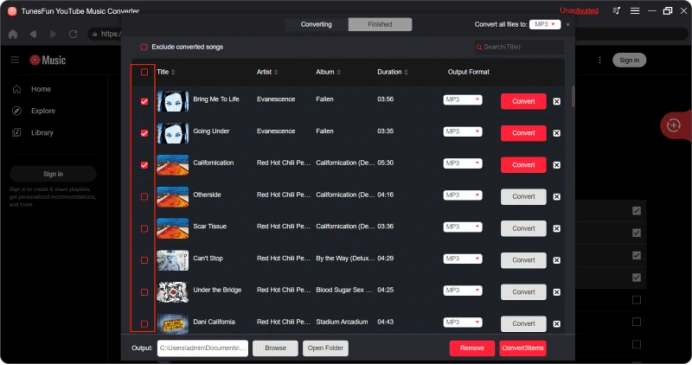Reload the page with refresh icon
The width and height of the screenshot is (692, 365).
[73, 34]
